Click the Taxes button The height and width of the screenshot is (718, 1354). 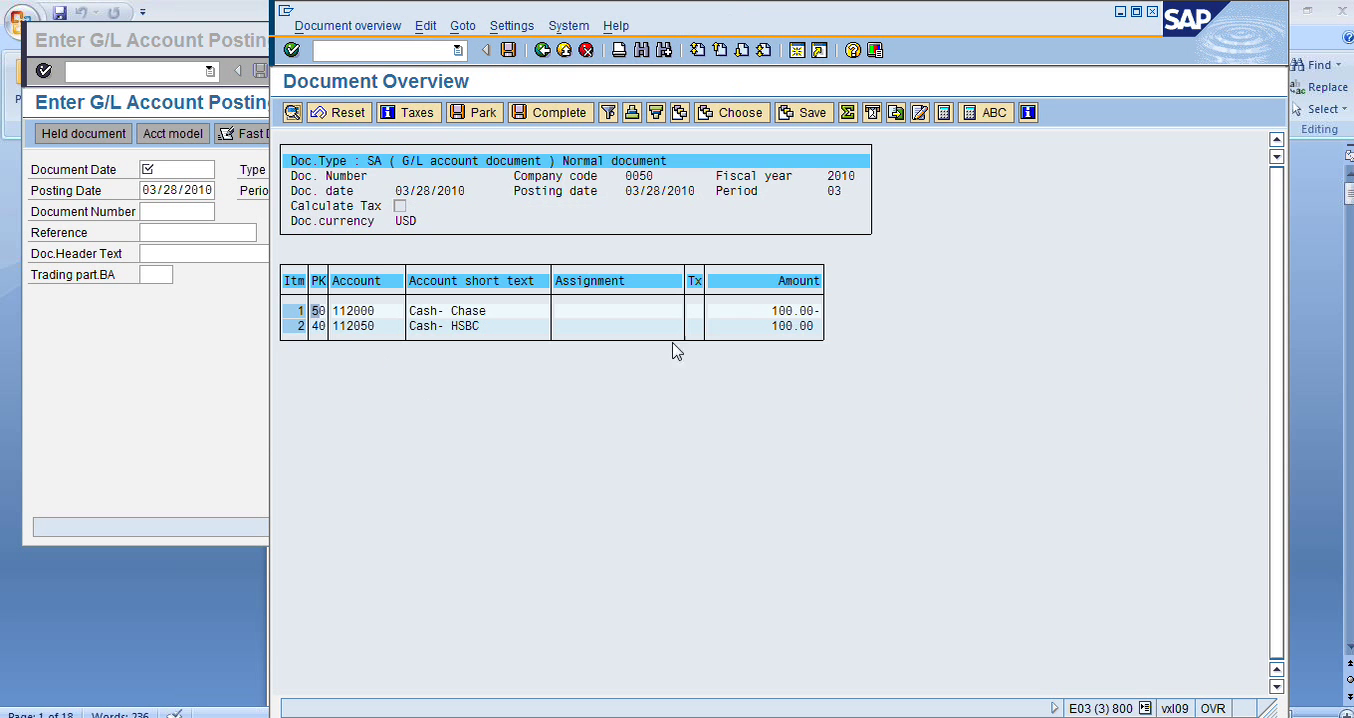408,113
